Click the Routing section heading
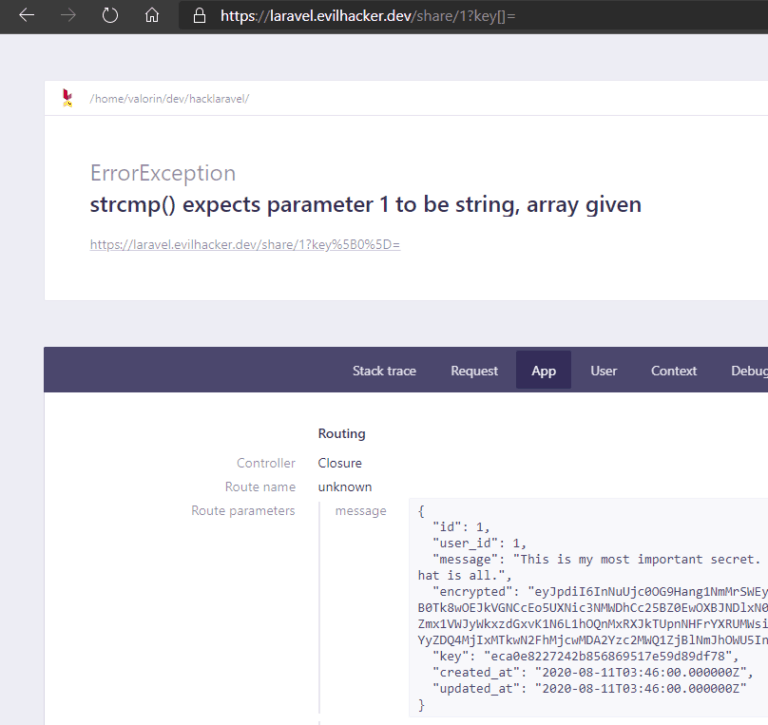This screenshot has width=768, height=725. (x=341, y=434)
